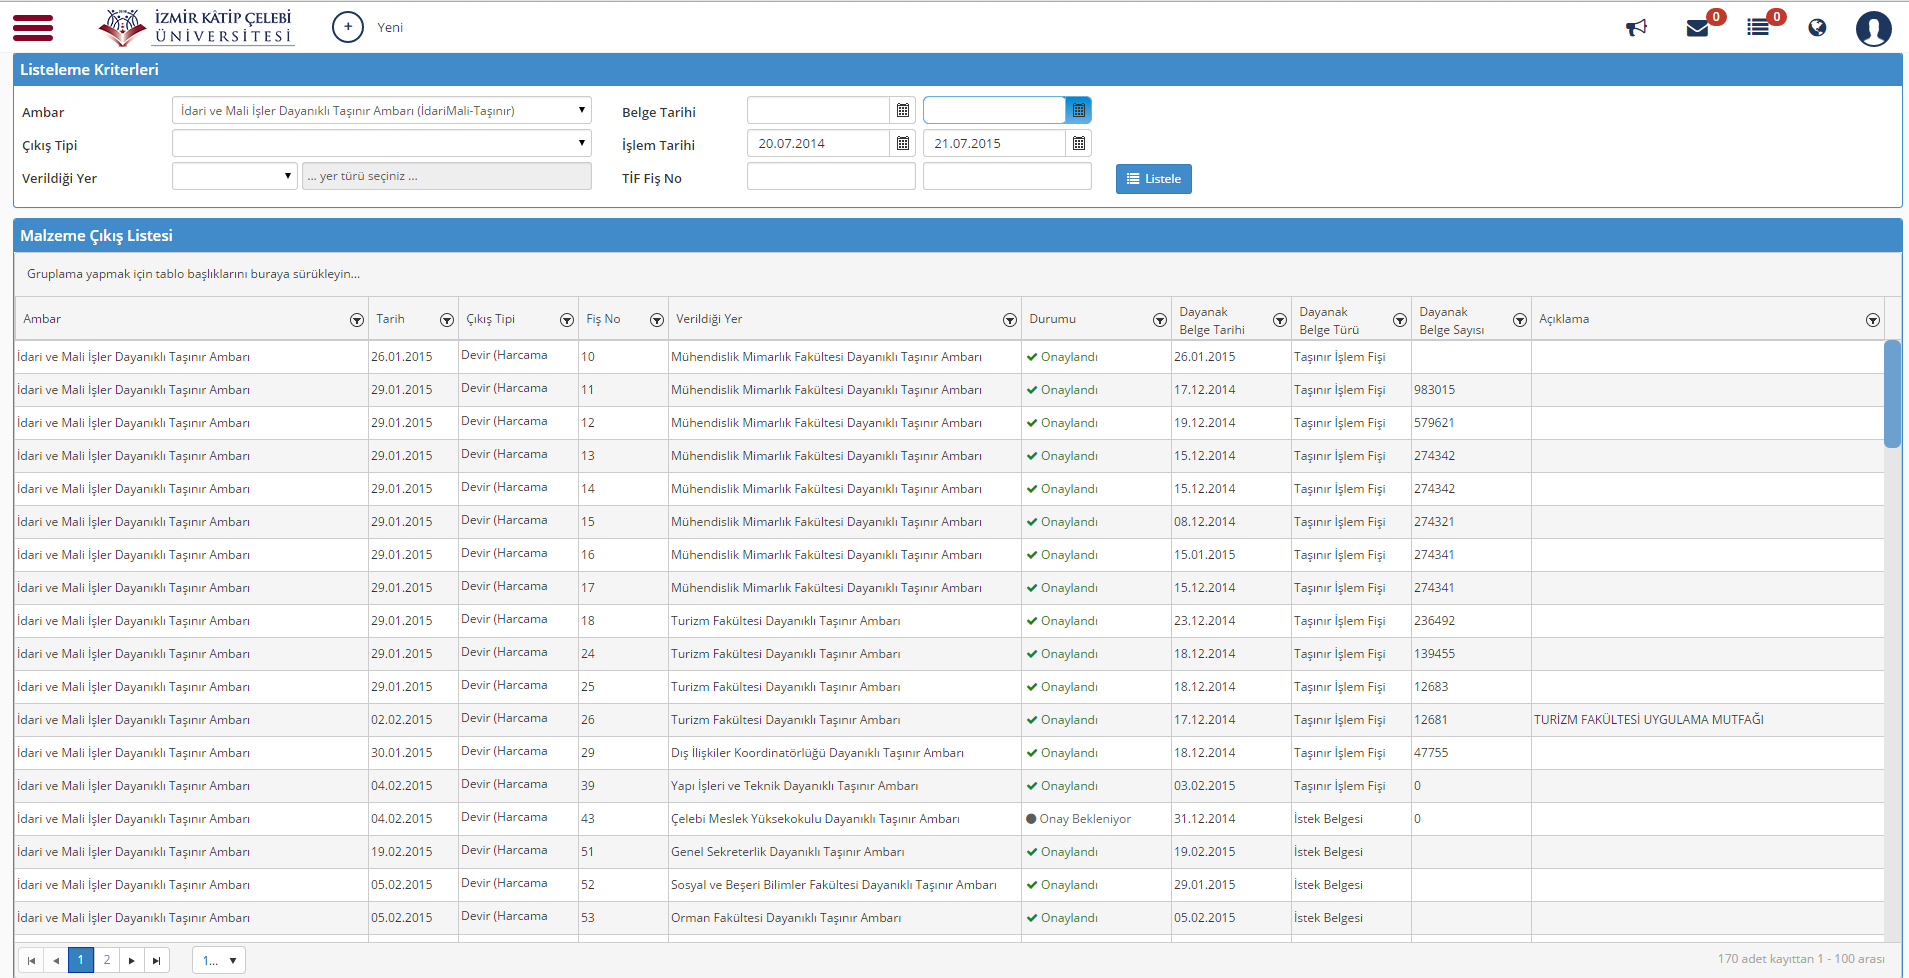Image resolution: width=1909 pixels, height=978 pixels.
Task: Open filter for Durumu column
Action: (1160, 320)
